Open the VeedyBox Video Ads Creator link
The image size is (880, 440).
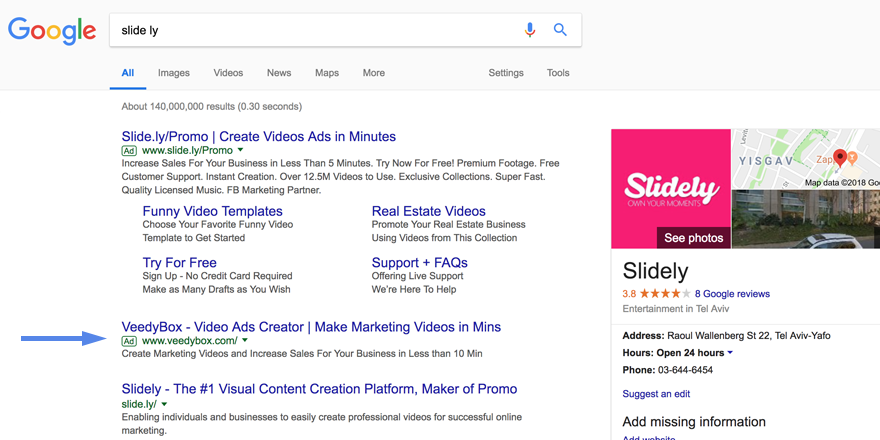click(x=311, y=327)
